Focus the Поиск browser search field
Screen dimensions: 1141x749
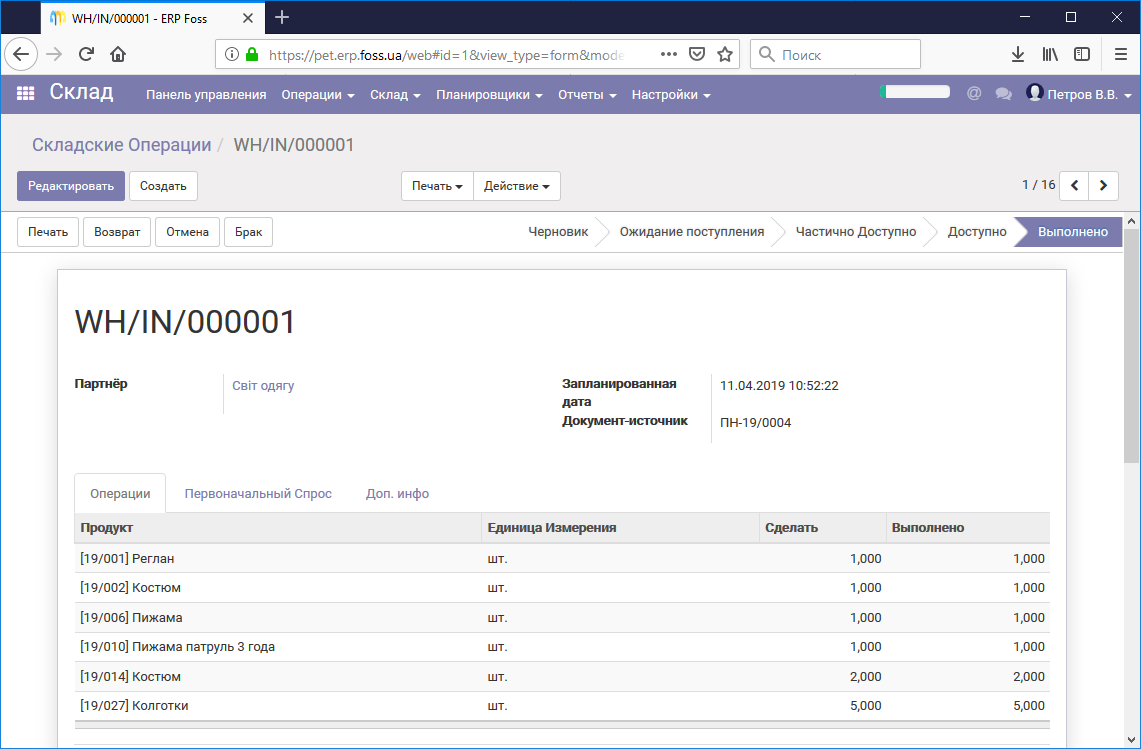[835, 55]
